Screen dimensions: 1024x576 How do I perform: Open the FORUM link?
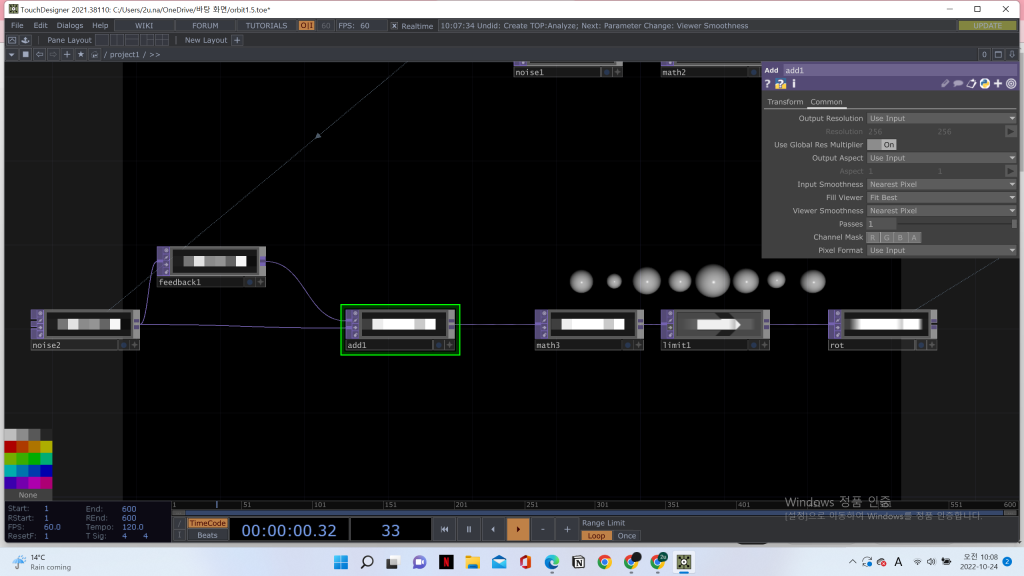(205, 25)
